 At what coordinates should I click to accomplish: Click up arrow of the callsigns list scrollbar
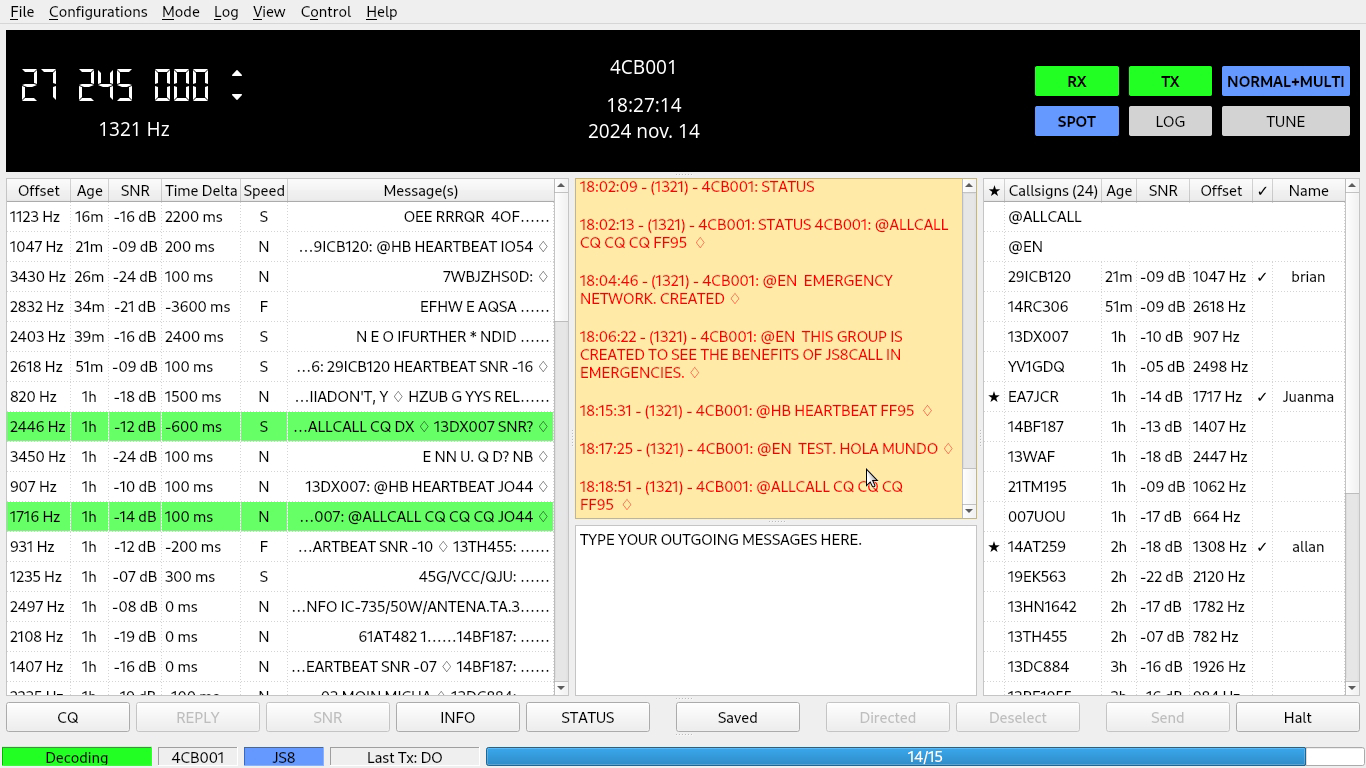coord(1352,186)
